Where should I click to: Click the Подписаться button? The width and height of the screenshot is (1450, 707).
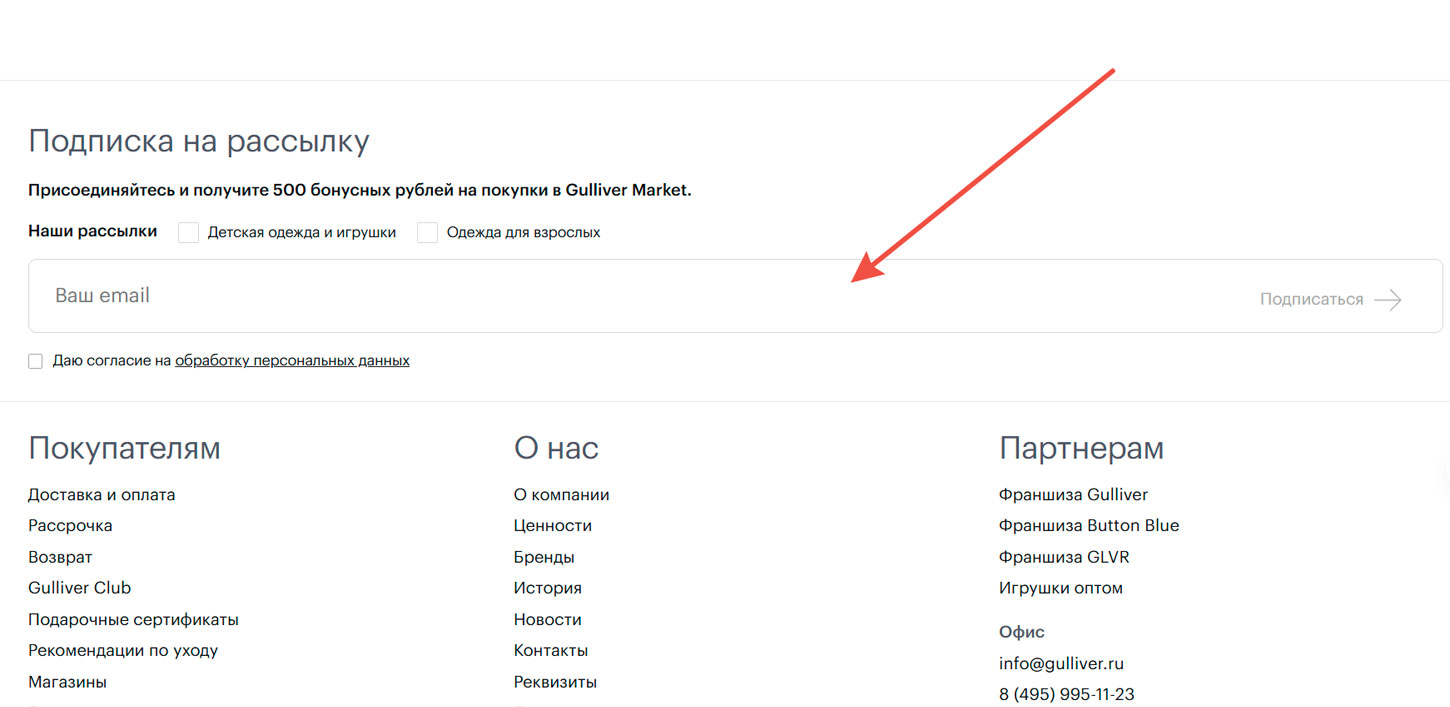tap(1331, 299)
